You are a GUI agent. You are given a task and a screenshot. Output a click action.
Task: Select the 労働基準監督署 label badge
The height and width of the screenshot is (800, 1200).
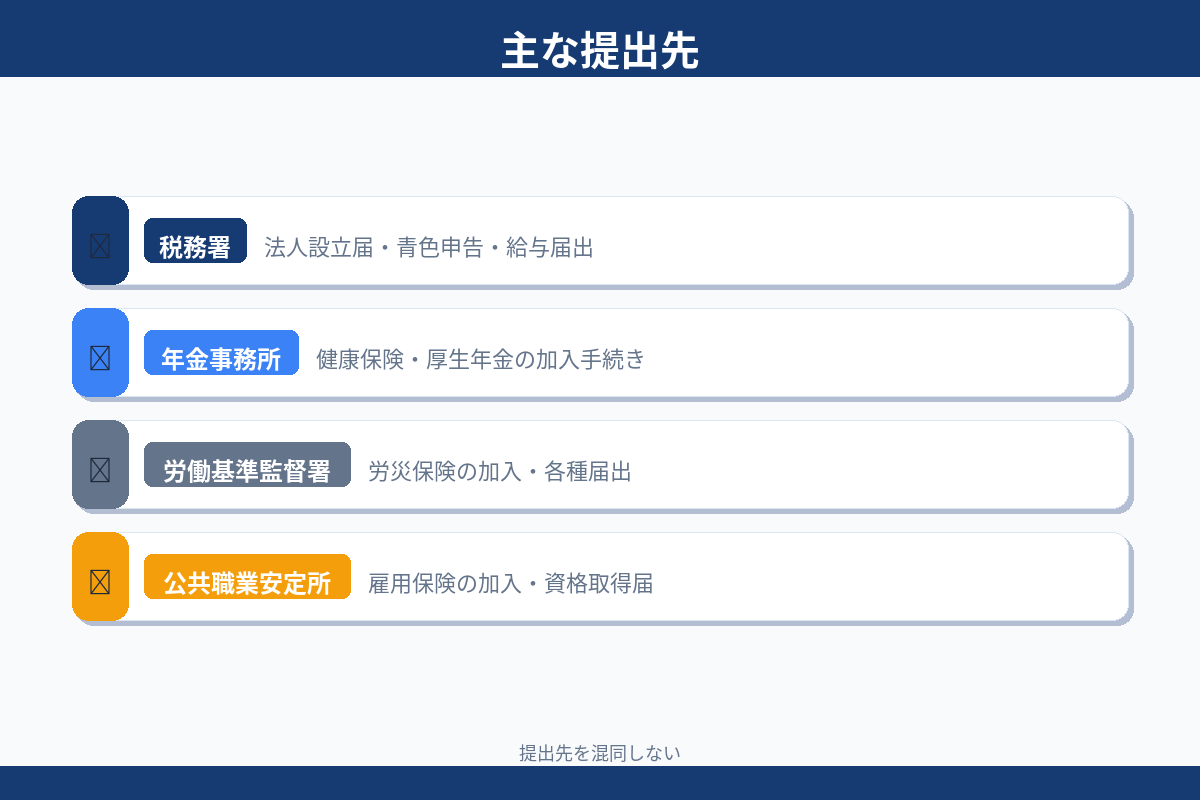pyautogui.click(x=247, y=465)
